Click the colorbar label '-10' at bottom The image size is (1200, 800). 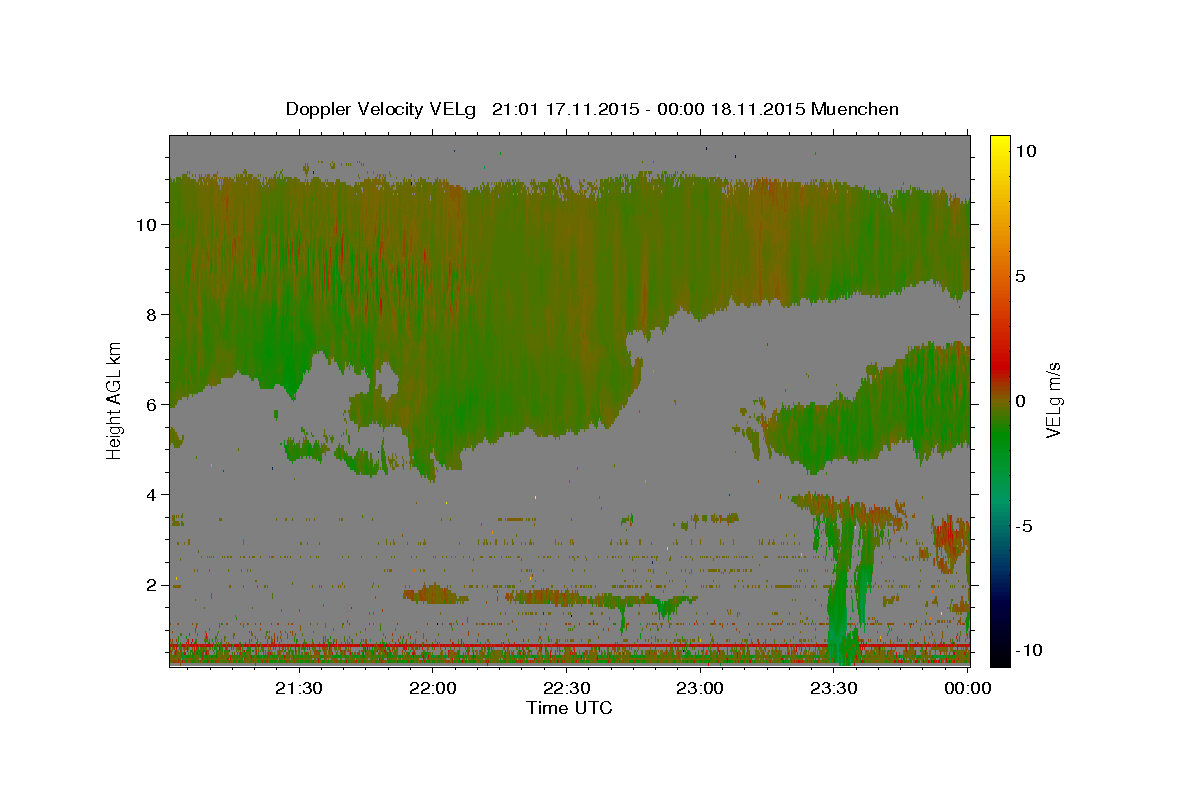click(x=1030, y=650)
